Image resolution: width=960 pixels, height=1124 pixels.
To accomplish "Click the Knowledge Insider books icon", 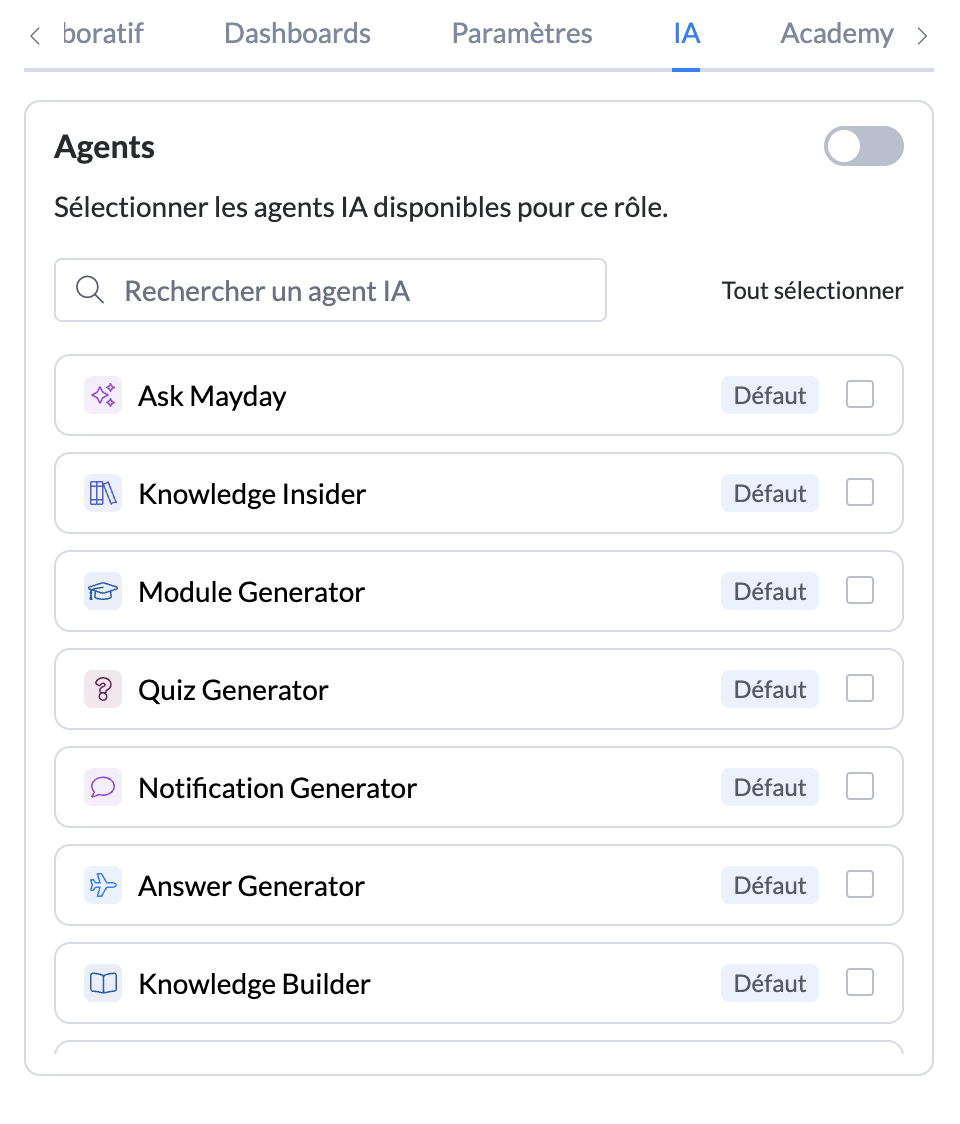I will [103, 494].
